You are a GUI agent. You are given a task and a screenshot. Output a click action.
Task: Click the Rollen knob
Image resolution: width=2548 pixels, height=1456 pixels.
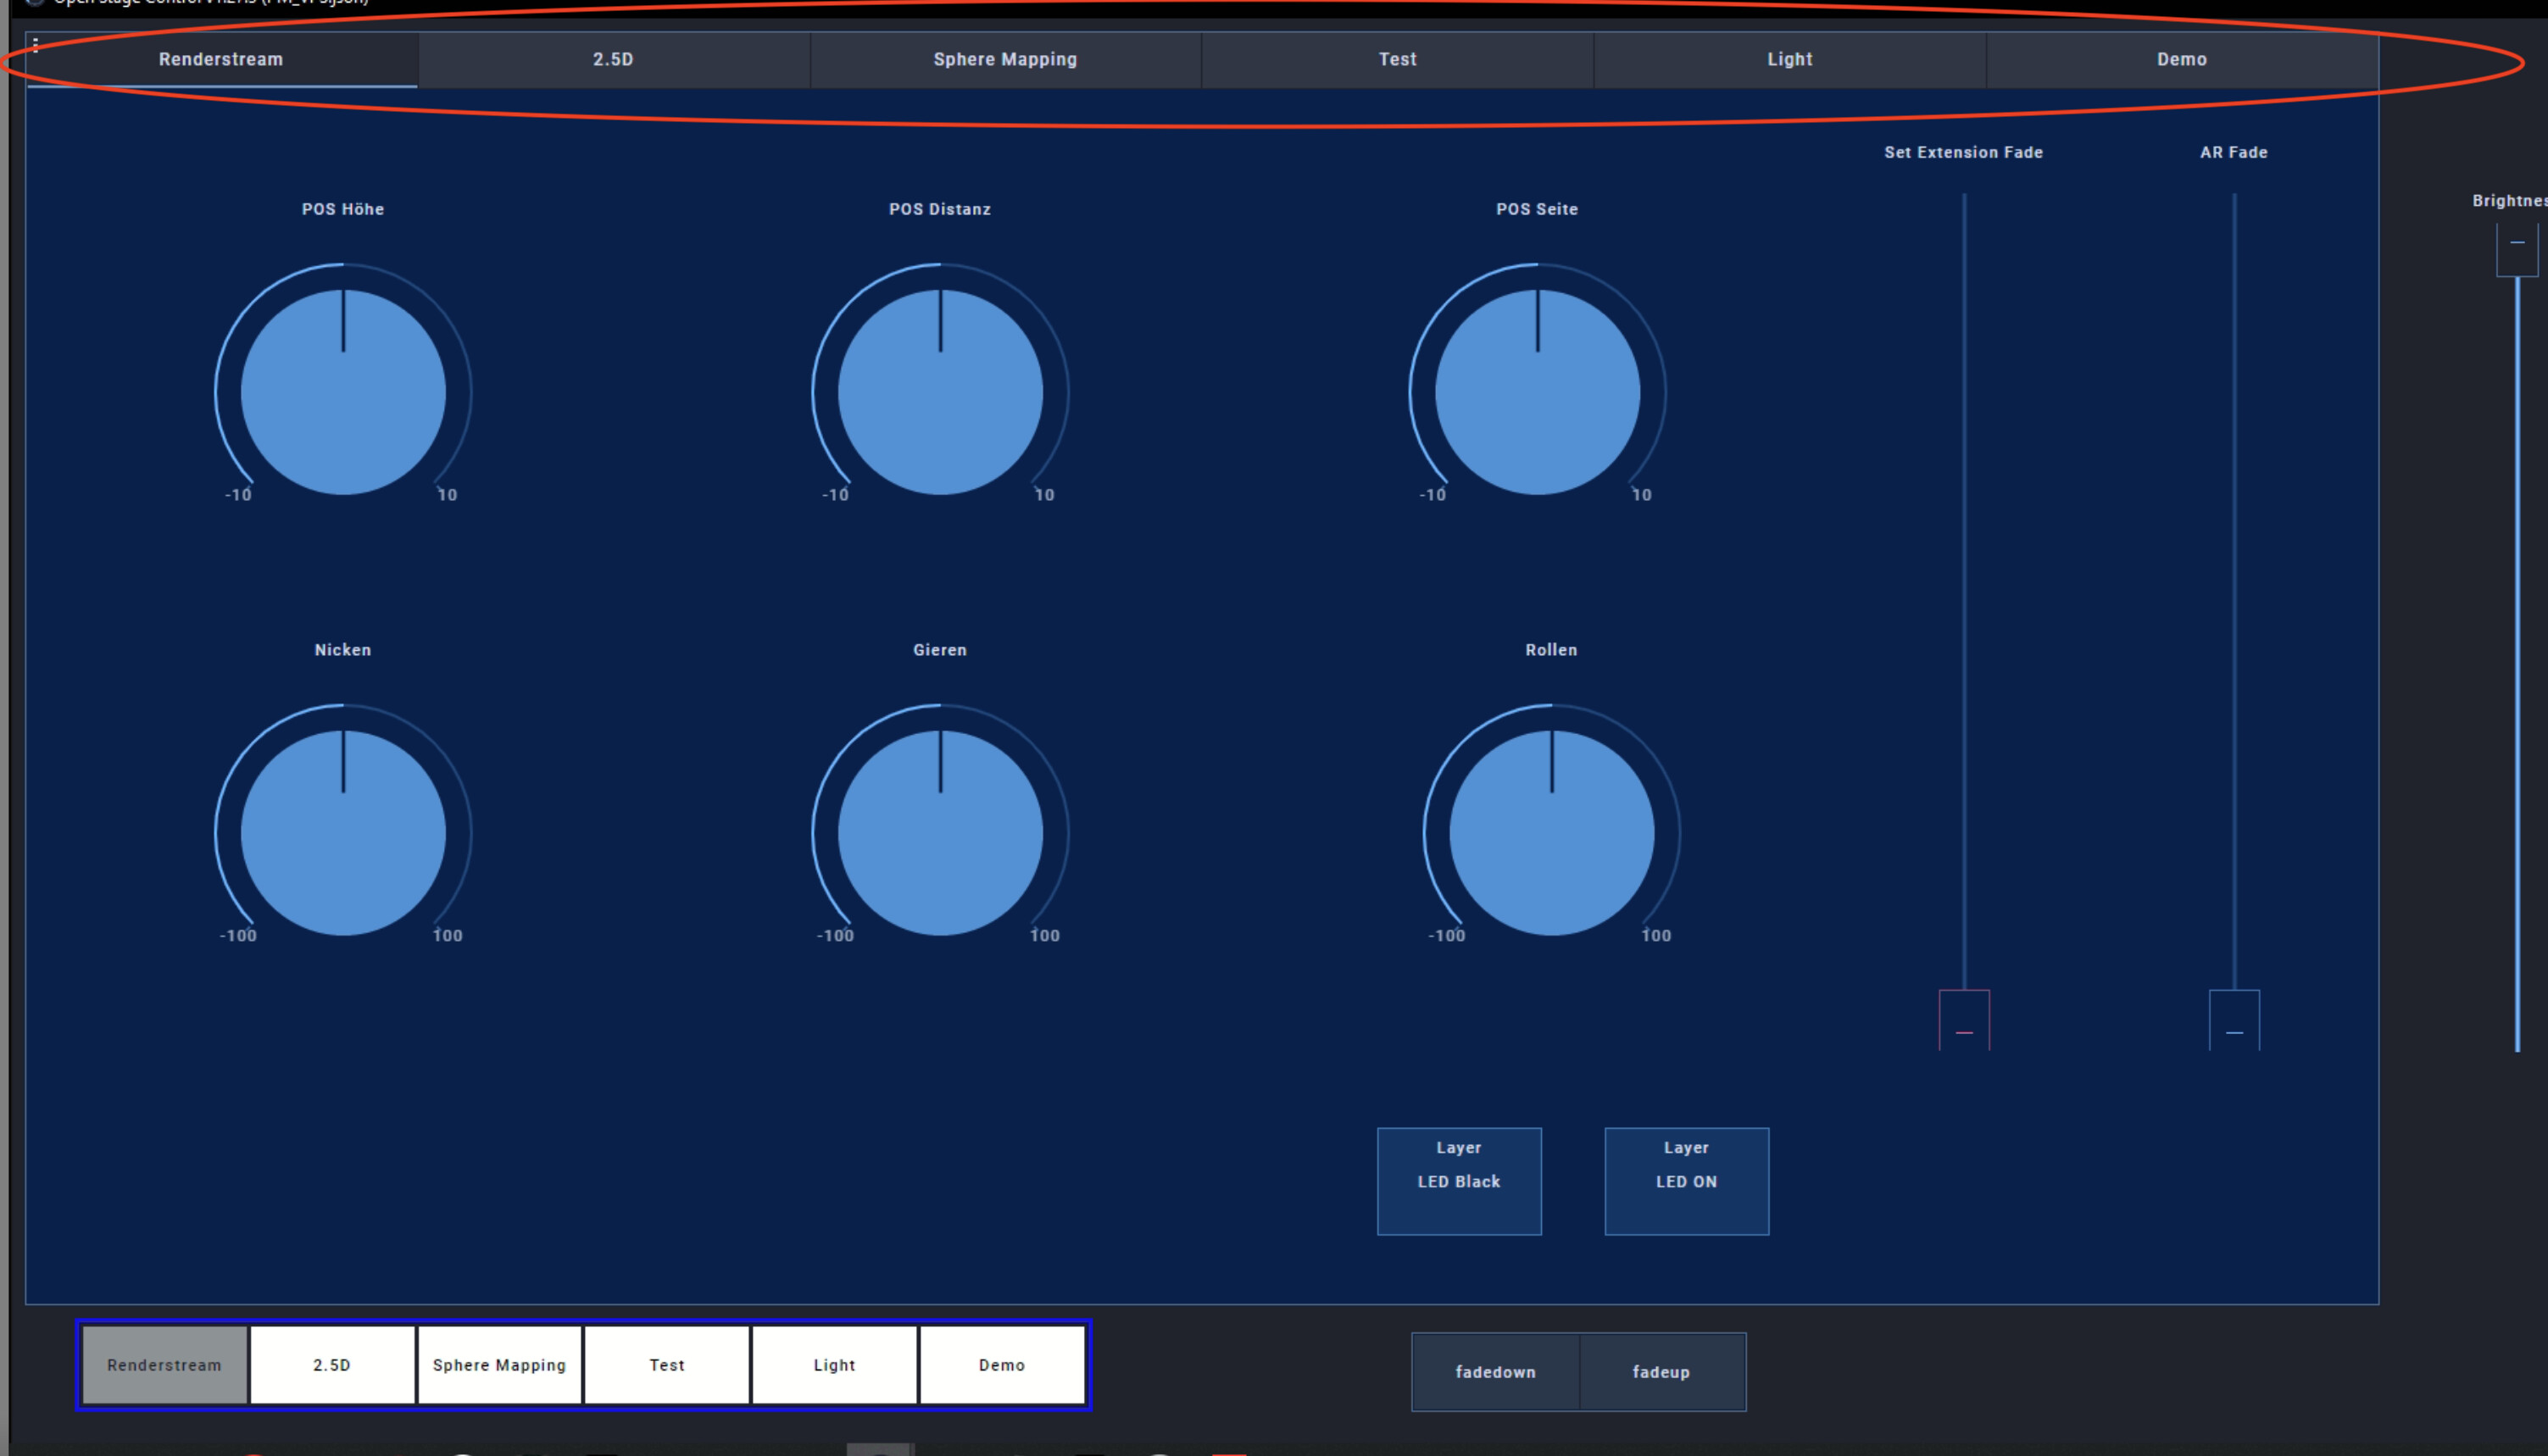click(x=1551, y=832)
